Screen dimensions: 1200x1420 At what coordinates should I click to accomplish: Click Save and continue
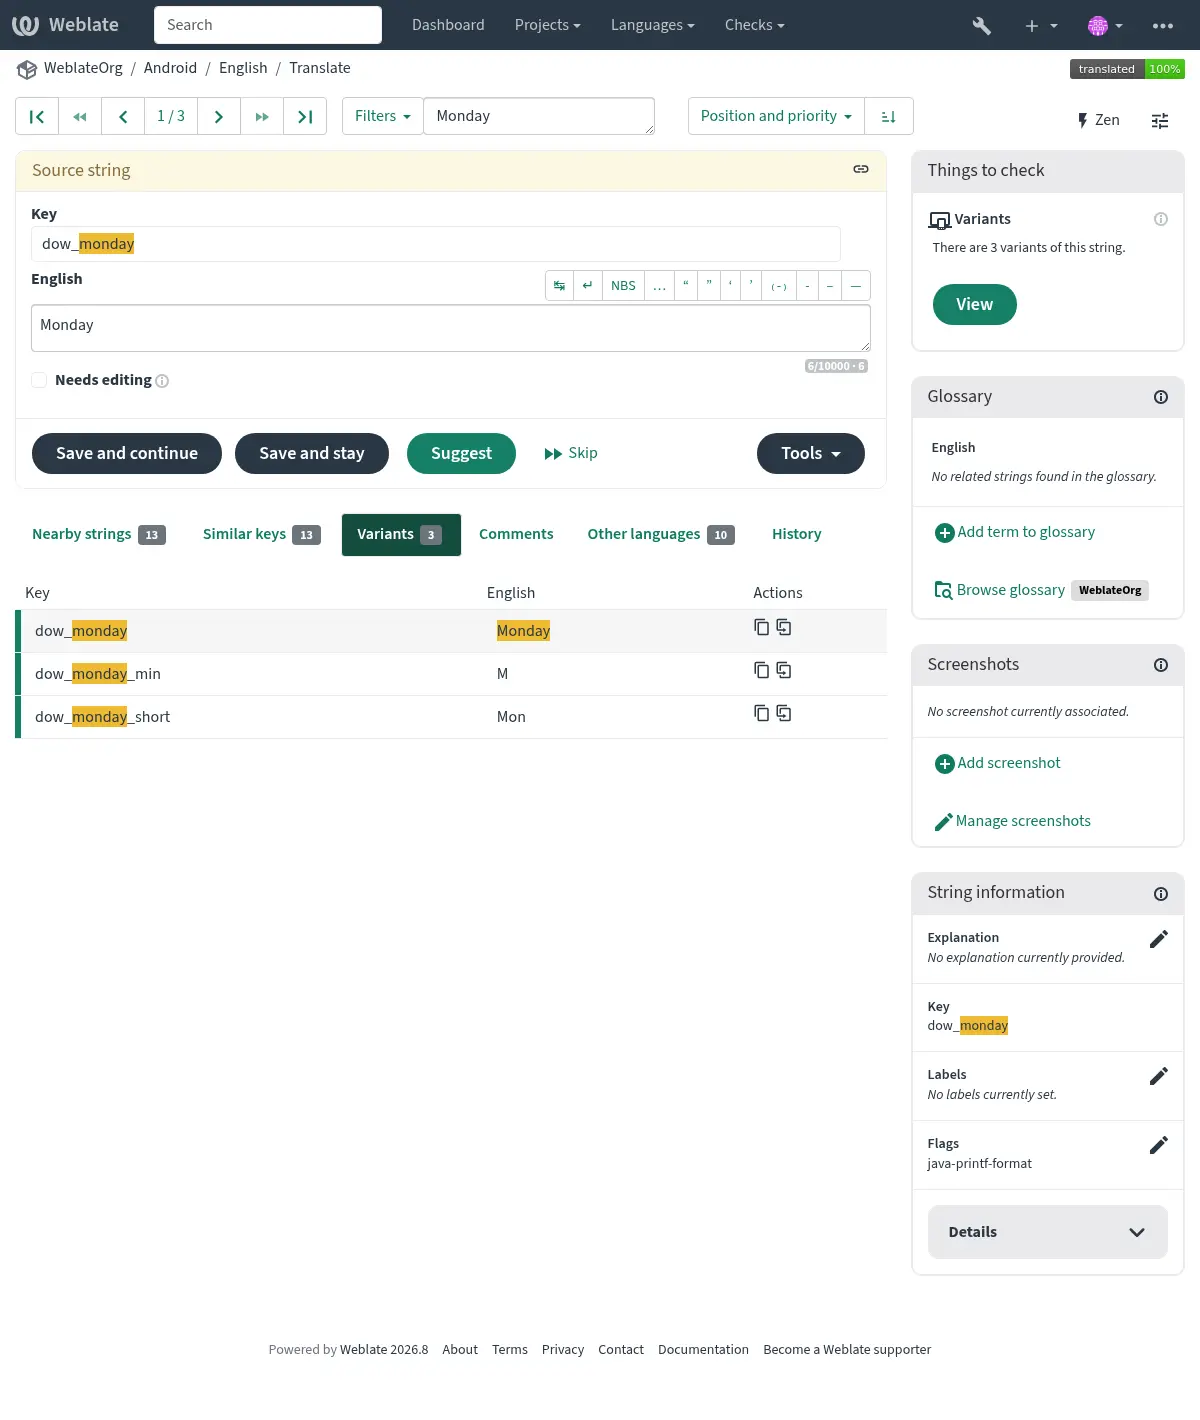[x=127, y=453]
